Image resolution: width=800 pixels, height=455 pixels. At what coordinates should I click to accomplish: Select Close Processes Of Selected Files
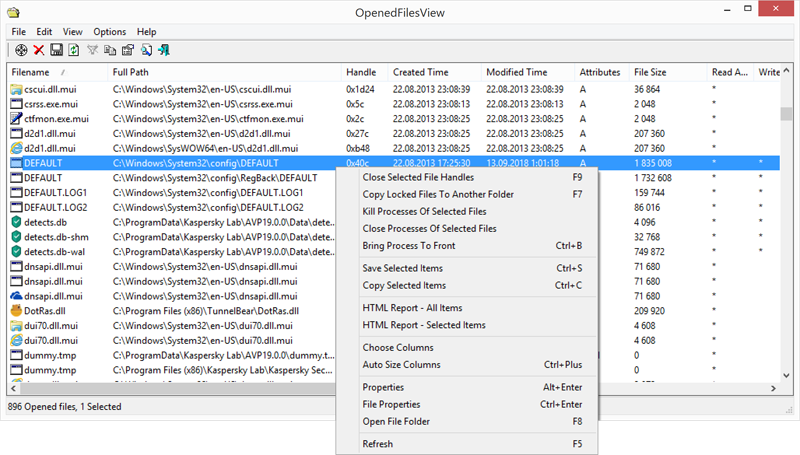(x=466, y=229)
